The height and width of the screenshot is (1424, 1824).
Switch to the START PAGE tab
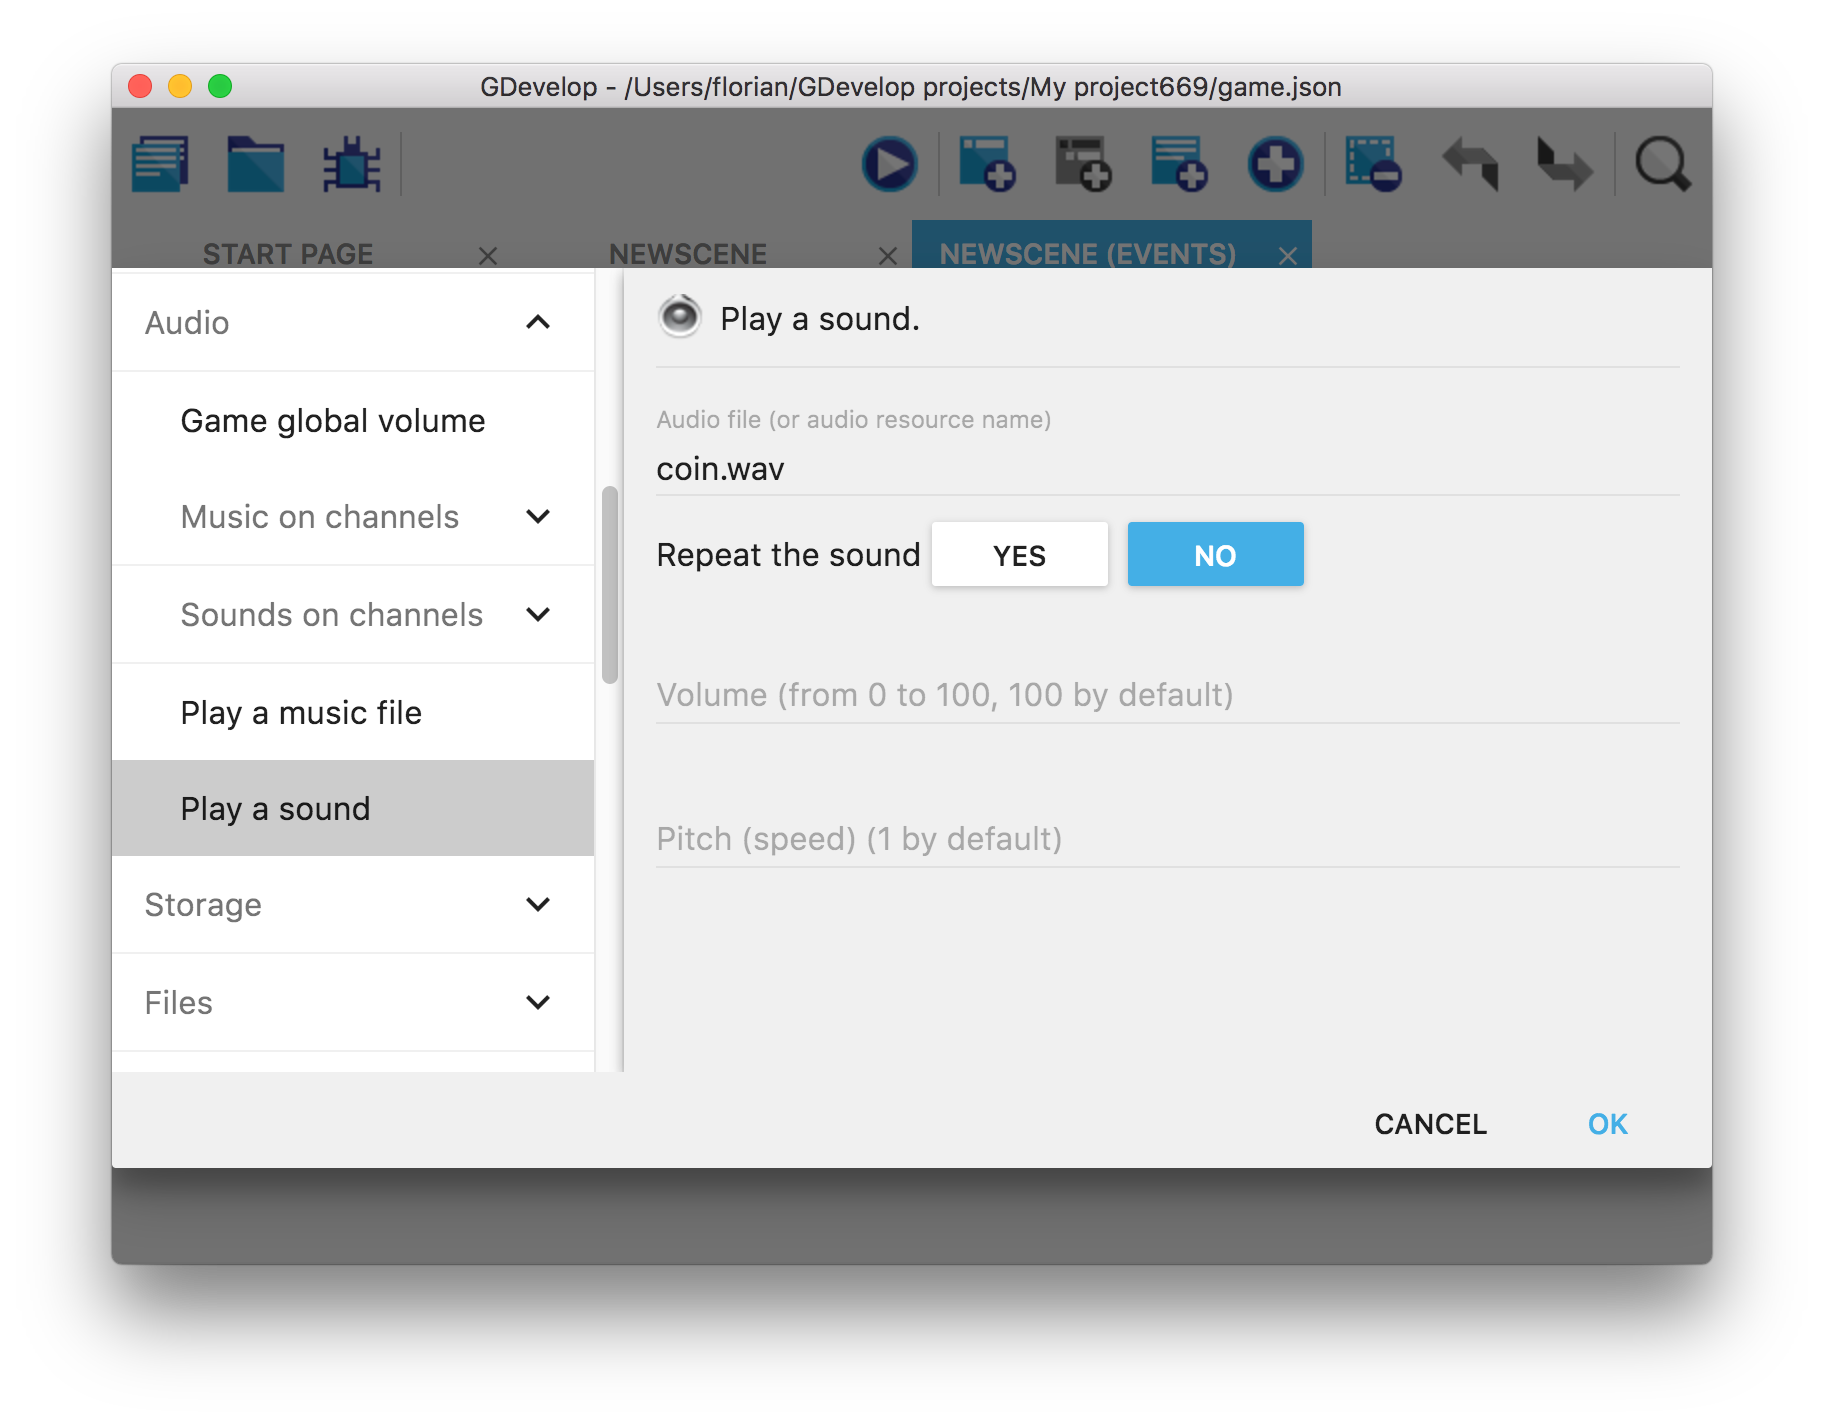pyautogui.click(x=288, y=254)
